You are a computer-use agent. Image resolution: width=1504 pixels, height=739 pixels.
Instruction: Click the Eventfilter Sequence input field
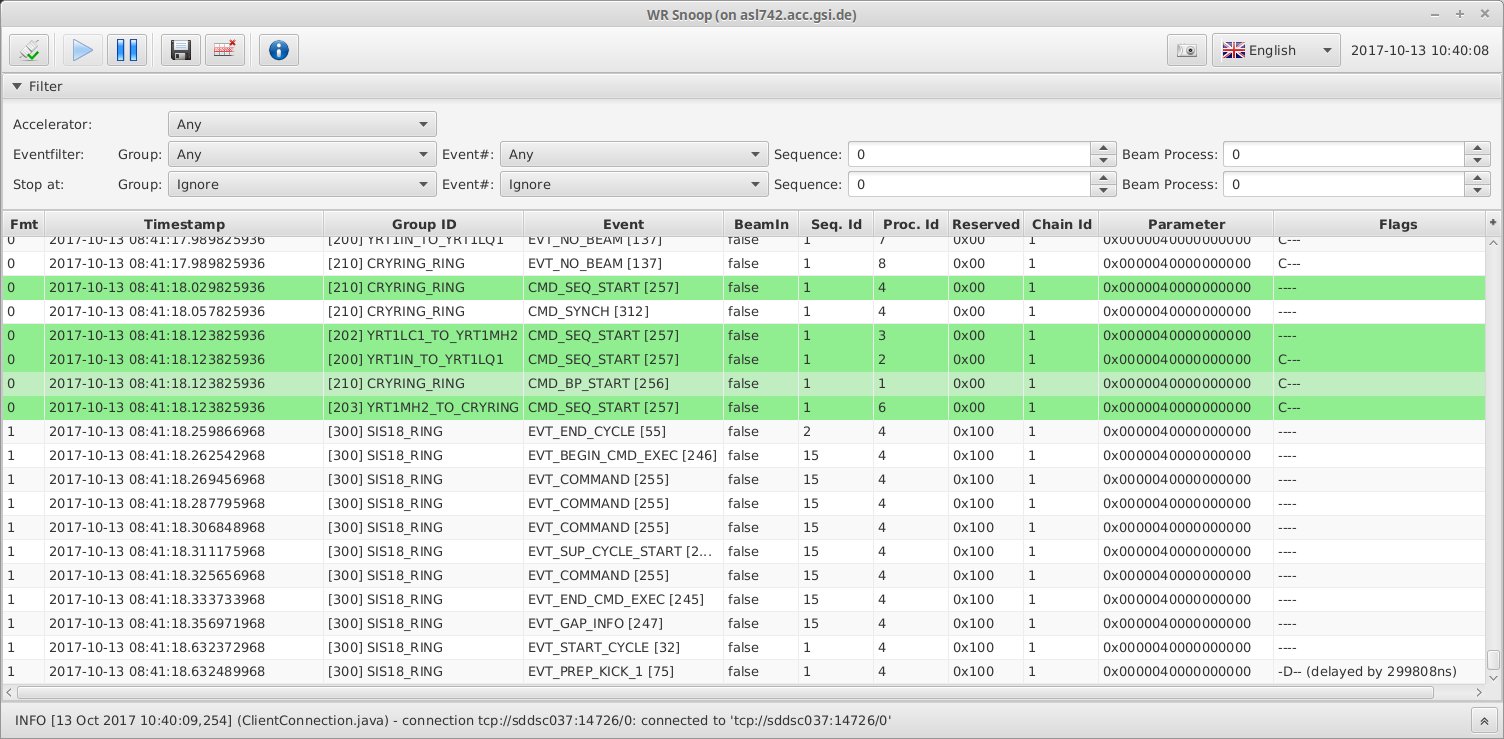pyautogui.click(x=969, y=155)
